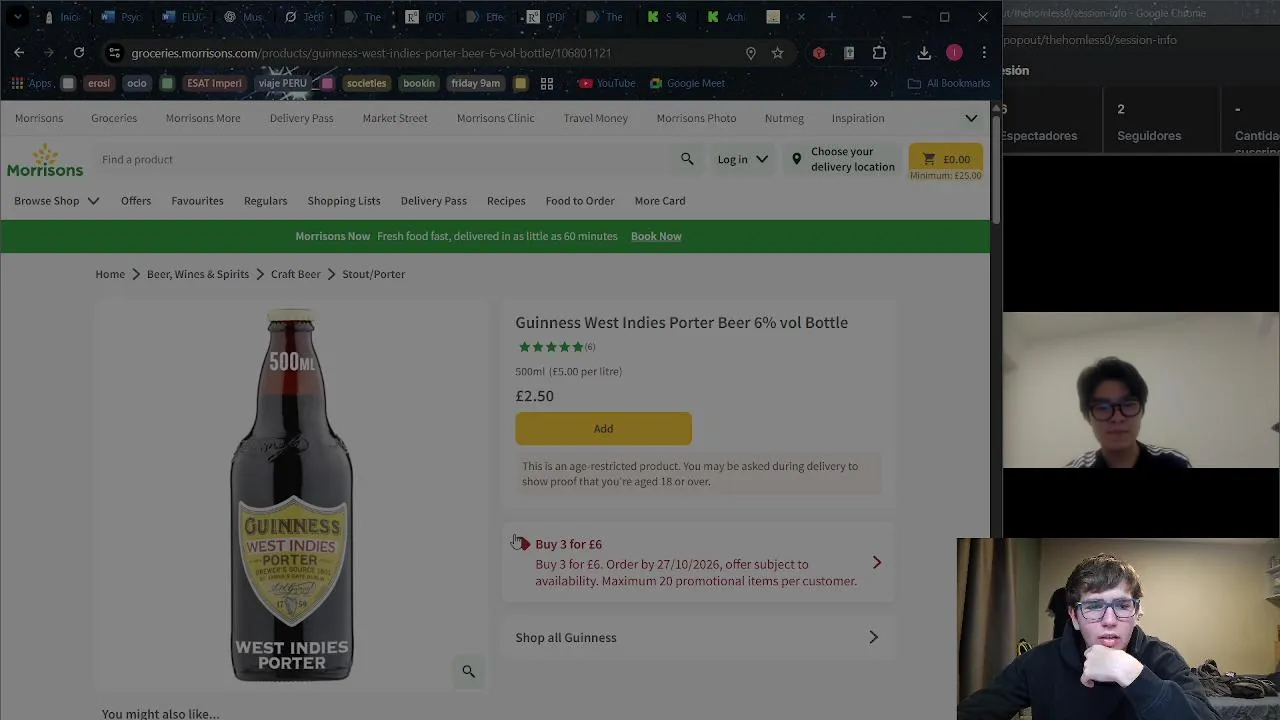Open Chrome downloads
The width and height of the screenshot is (1280, 720).
[x=924, y=52]
